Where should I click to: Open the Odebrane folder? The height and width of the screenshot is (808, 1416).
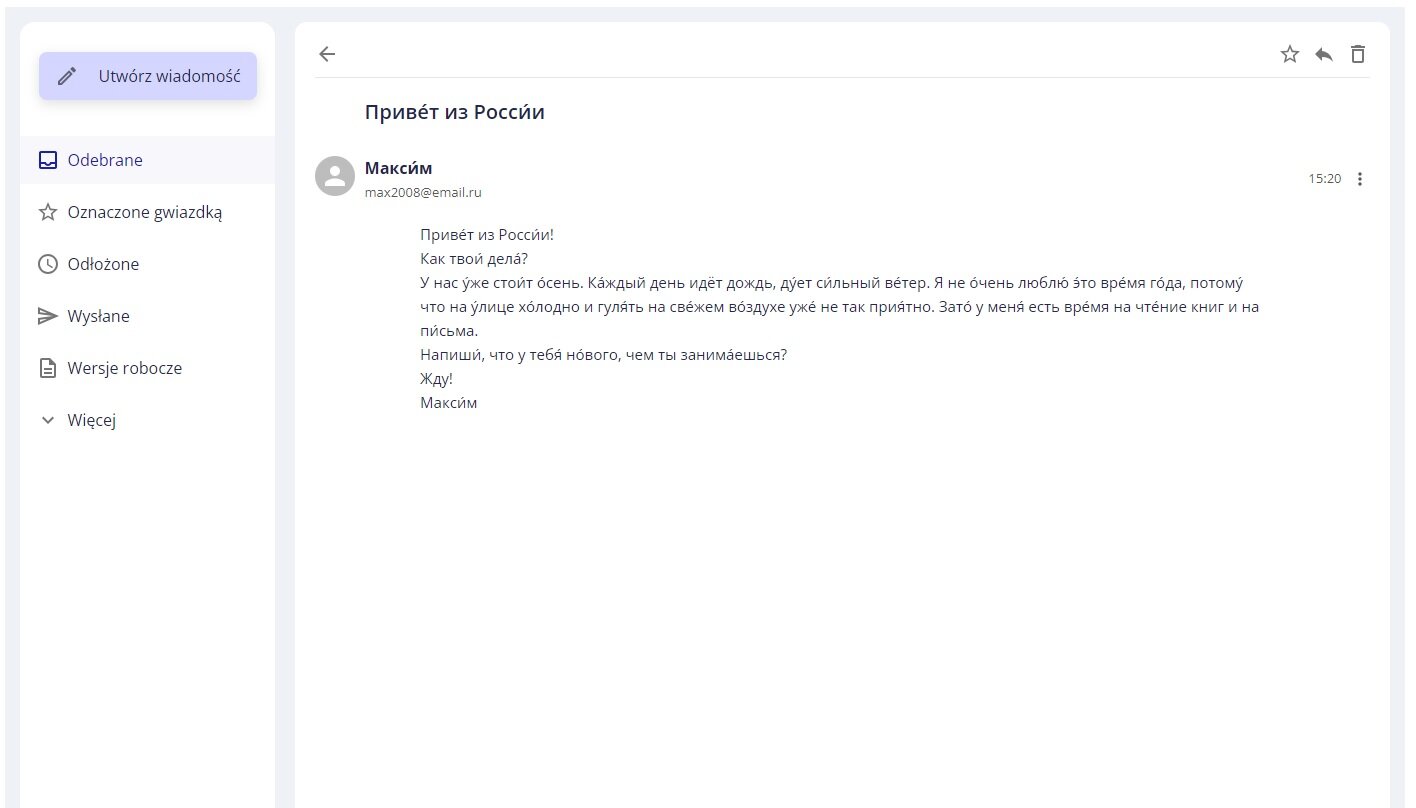click(105, 160)
